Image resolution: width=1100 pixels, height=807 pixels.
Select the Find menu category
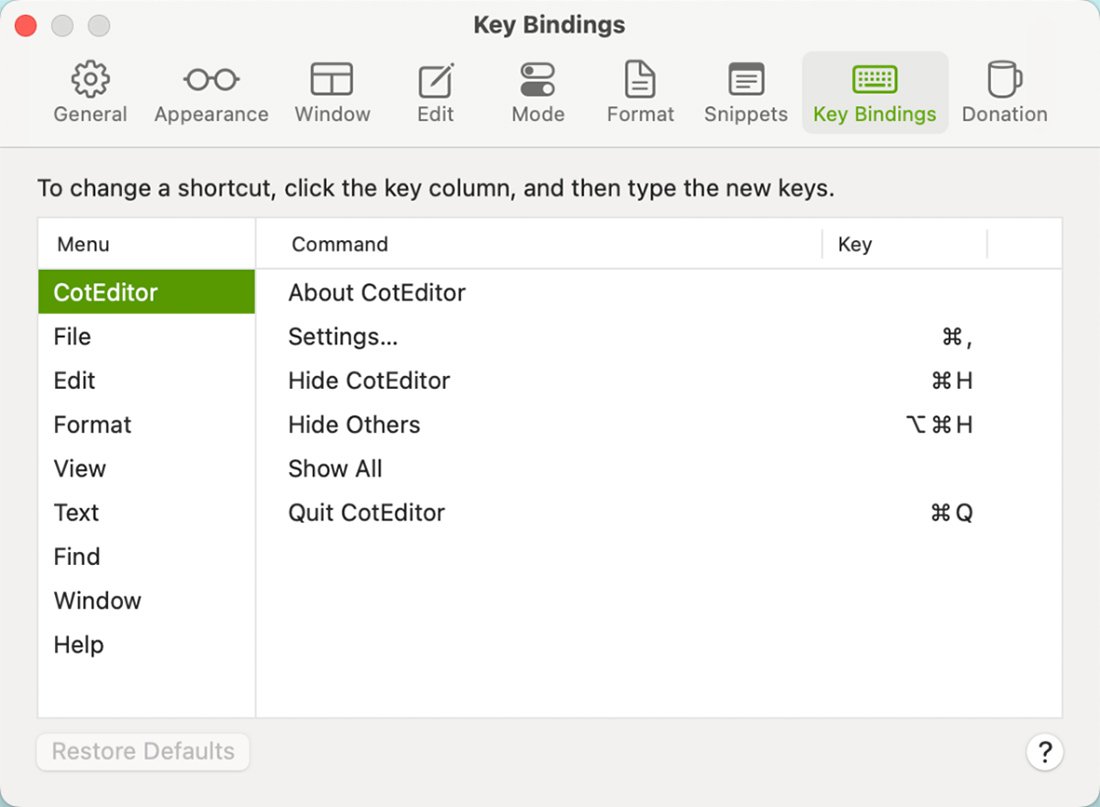click(x=77, y=557)
